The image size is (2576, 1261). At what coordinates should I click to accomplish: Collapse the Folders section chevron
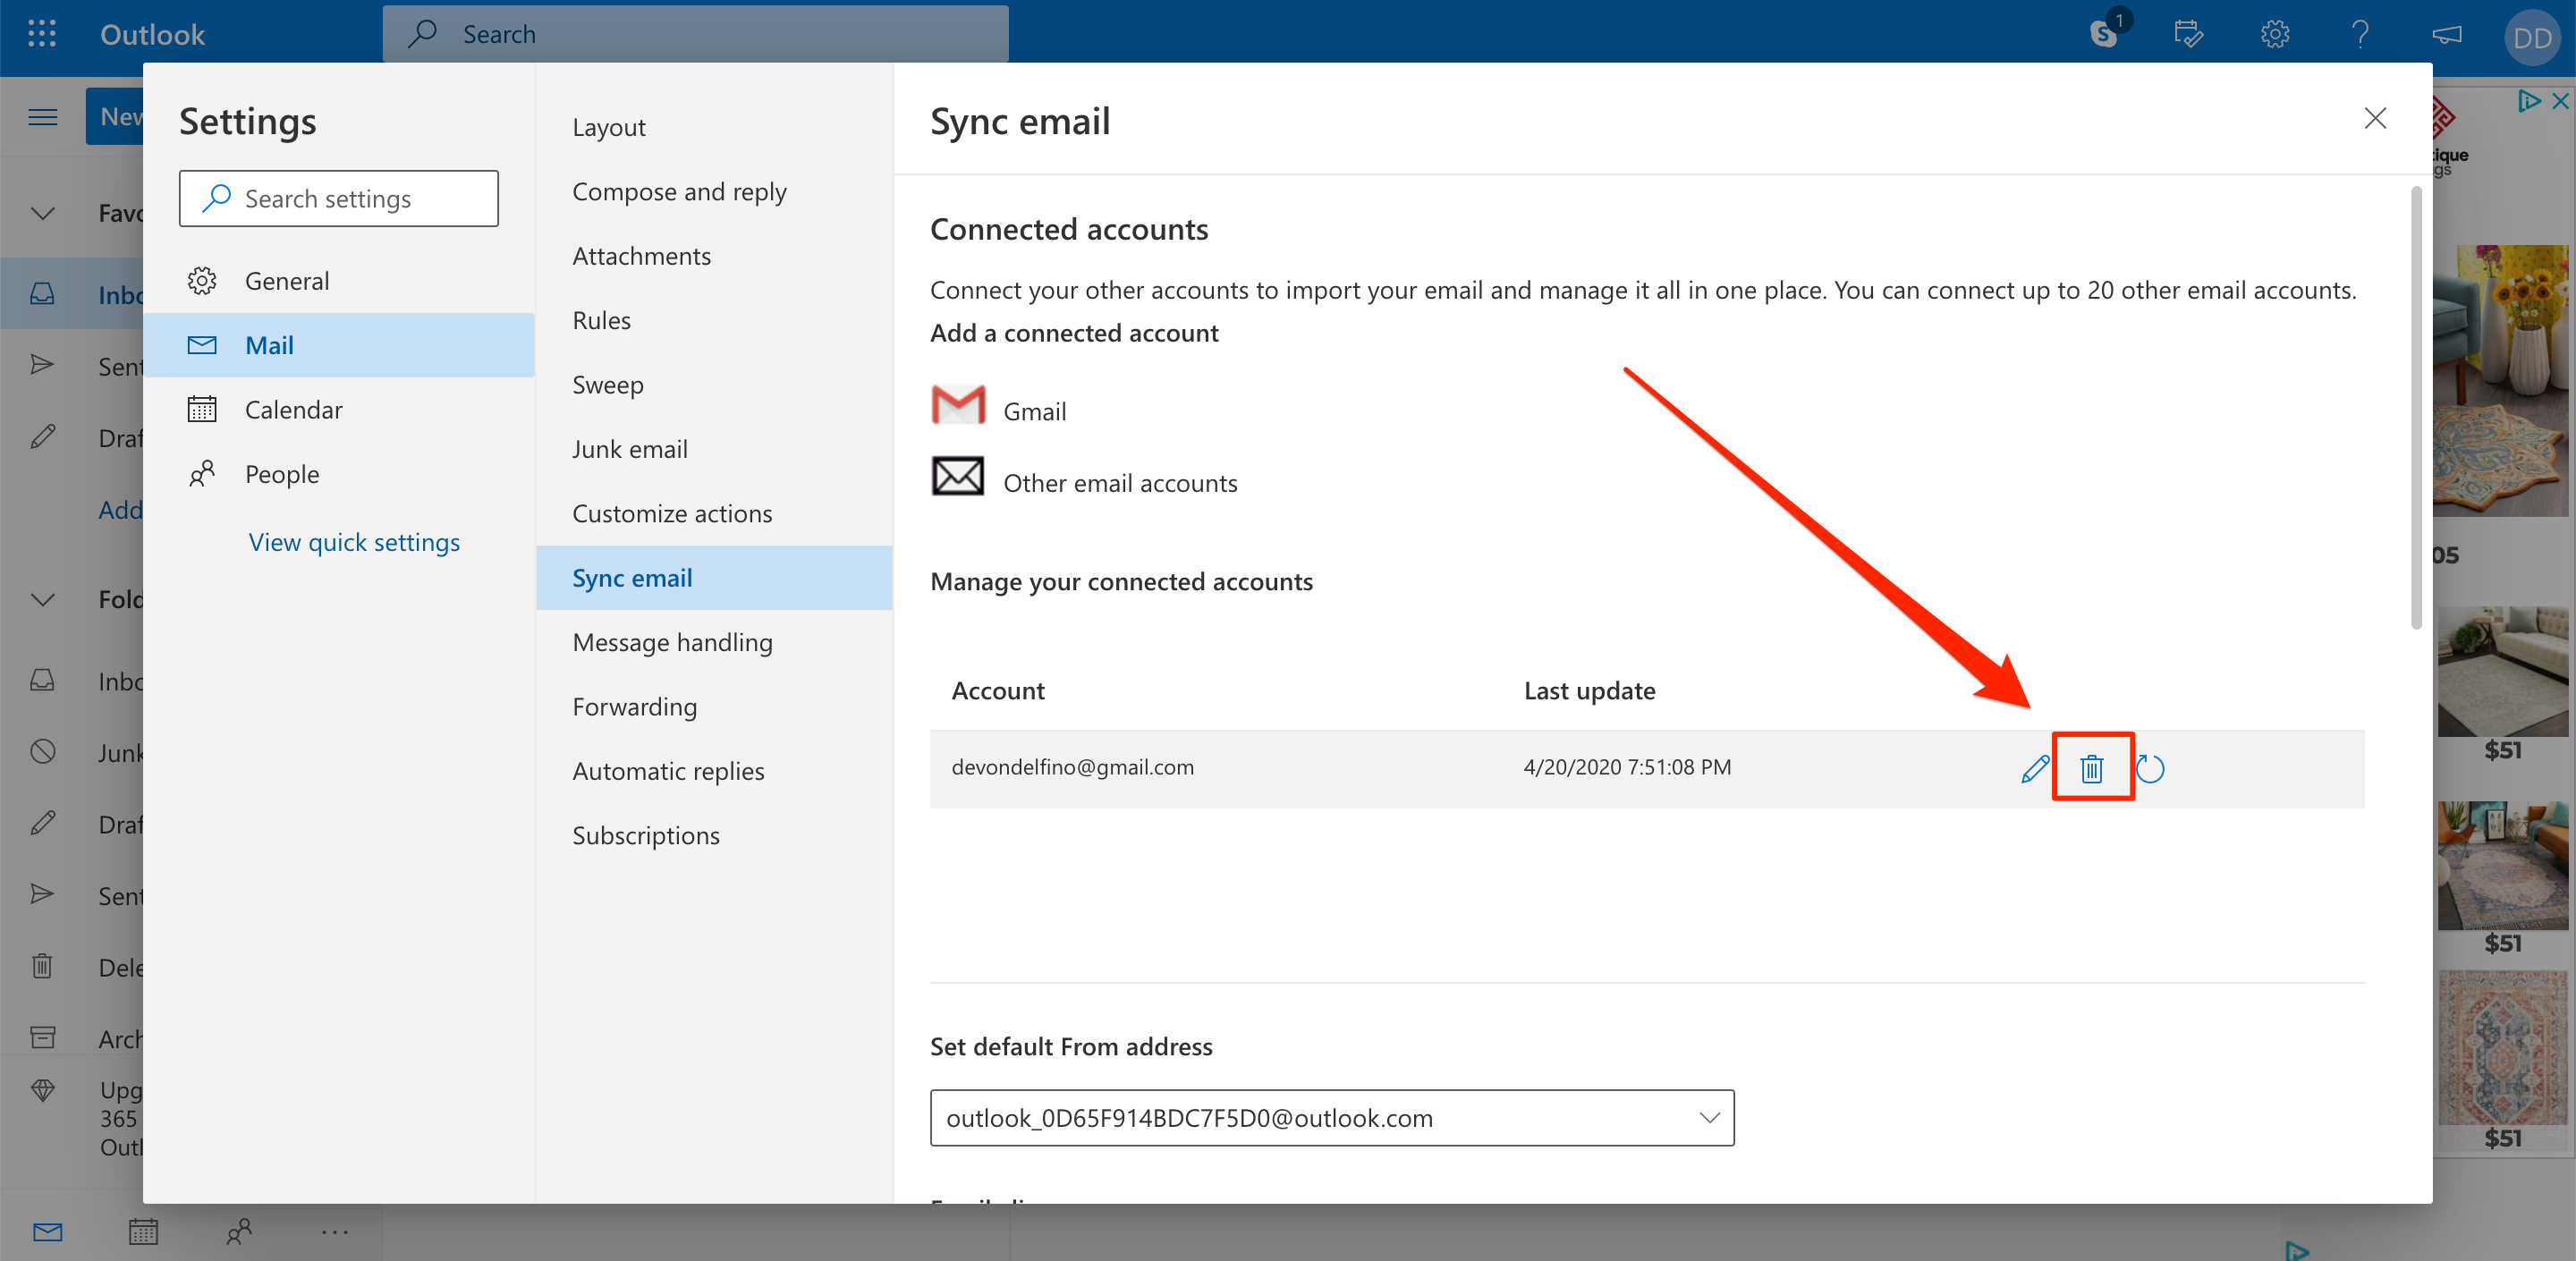click(x=42, y=599)
